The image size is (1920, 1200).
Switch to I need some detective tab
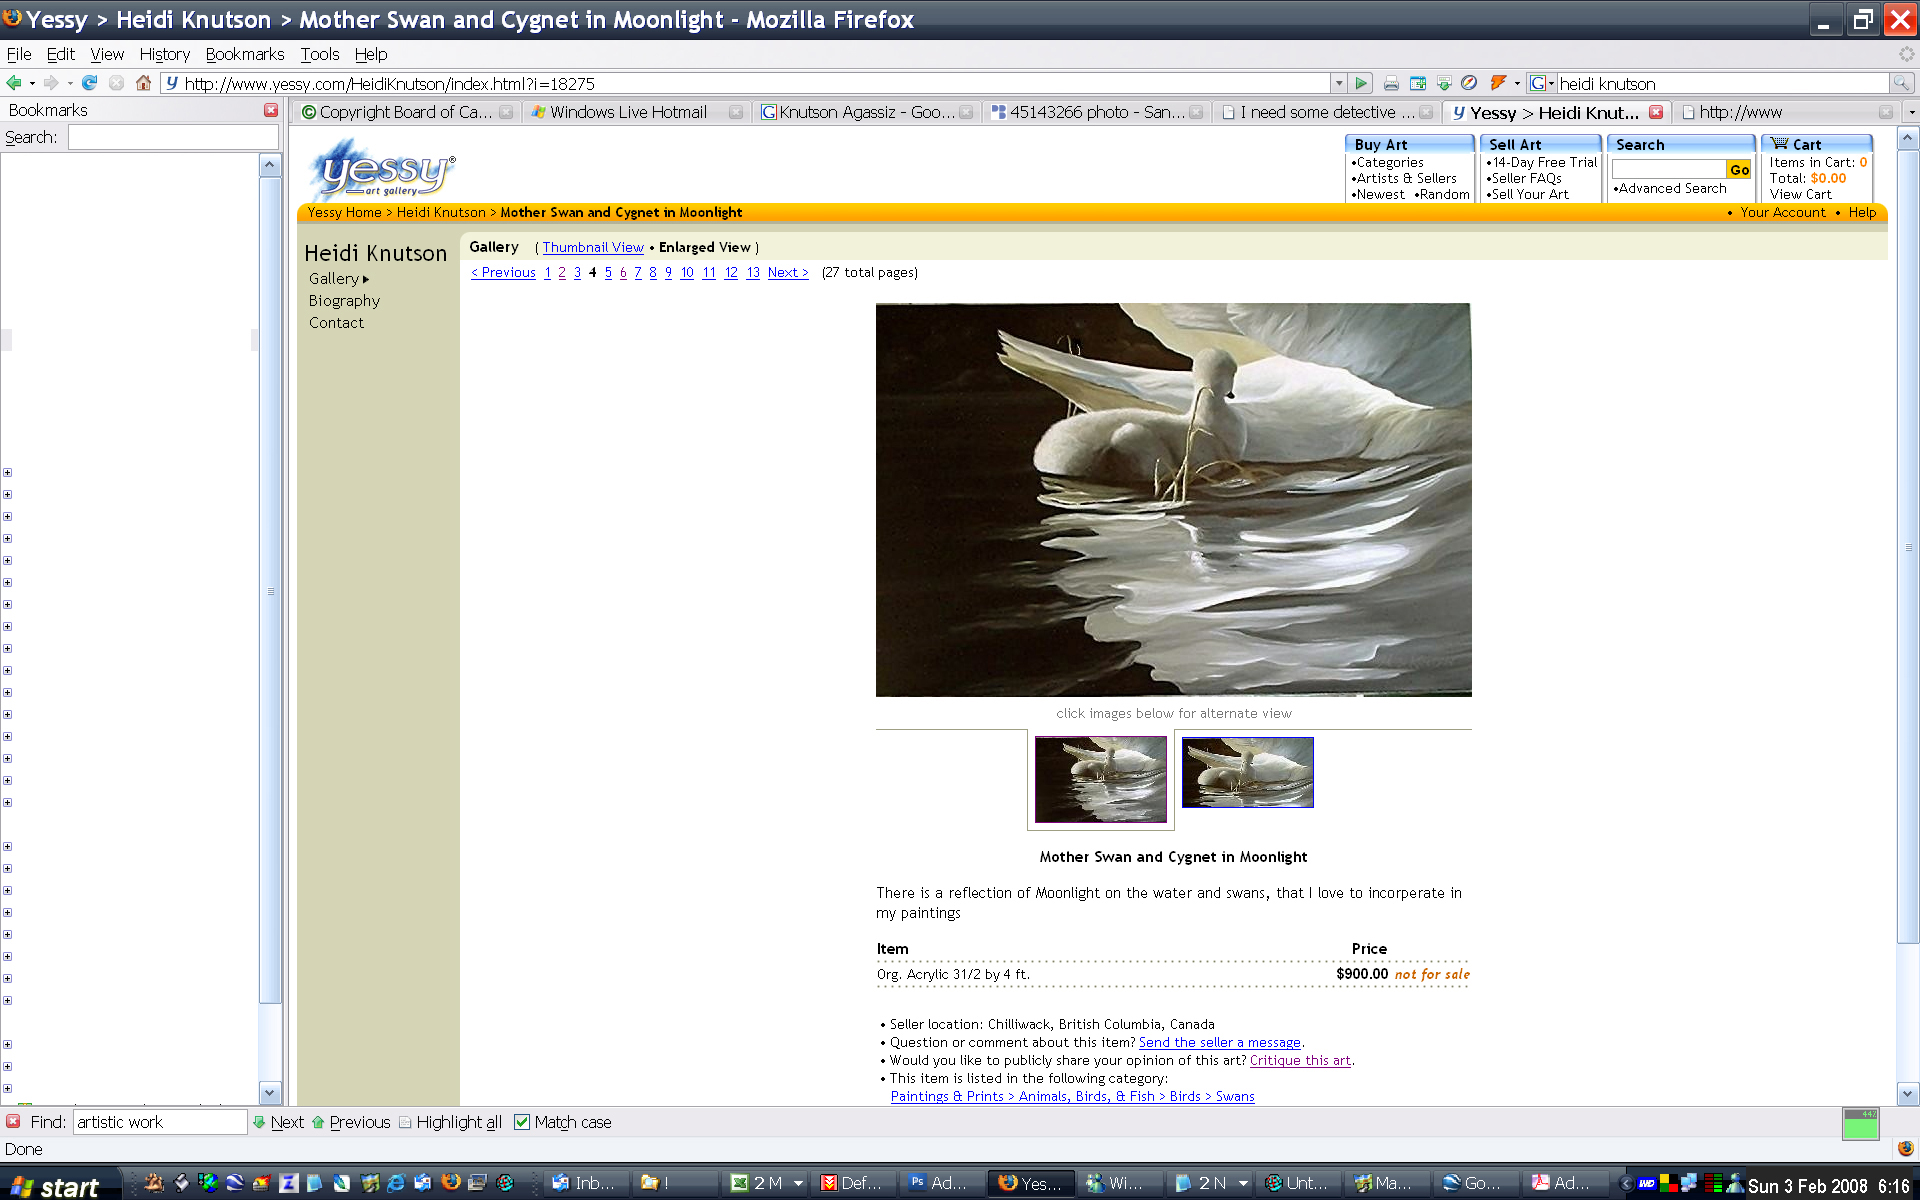pyautogui.click(x=1326, y=112)
